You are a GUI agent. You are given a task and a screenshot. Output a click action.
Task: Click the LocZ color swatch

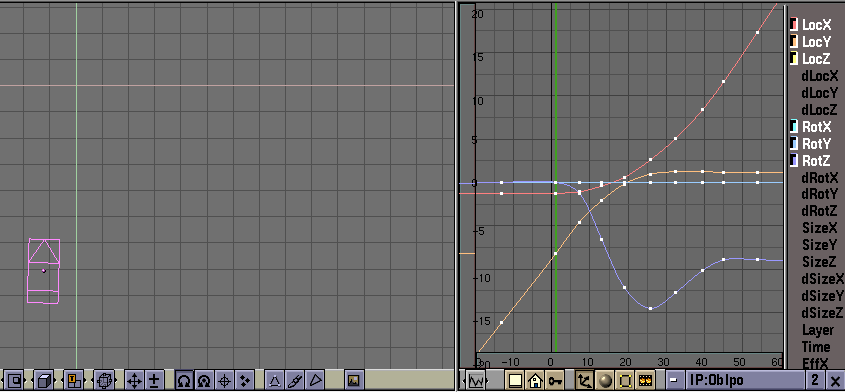[x=794, y=58]
